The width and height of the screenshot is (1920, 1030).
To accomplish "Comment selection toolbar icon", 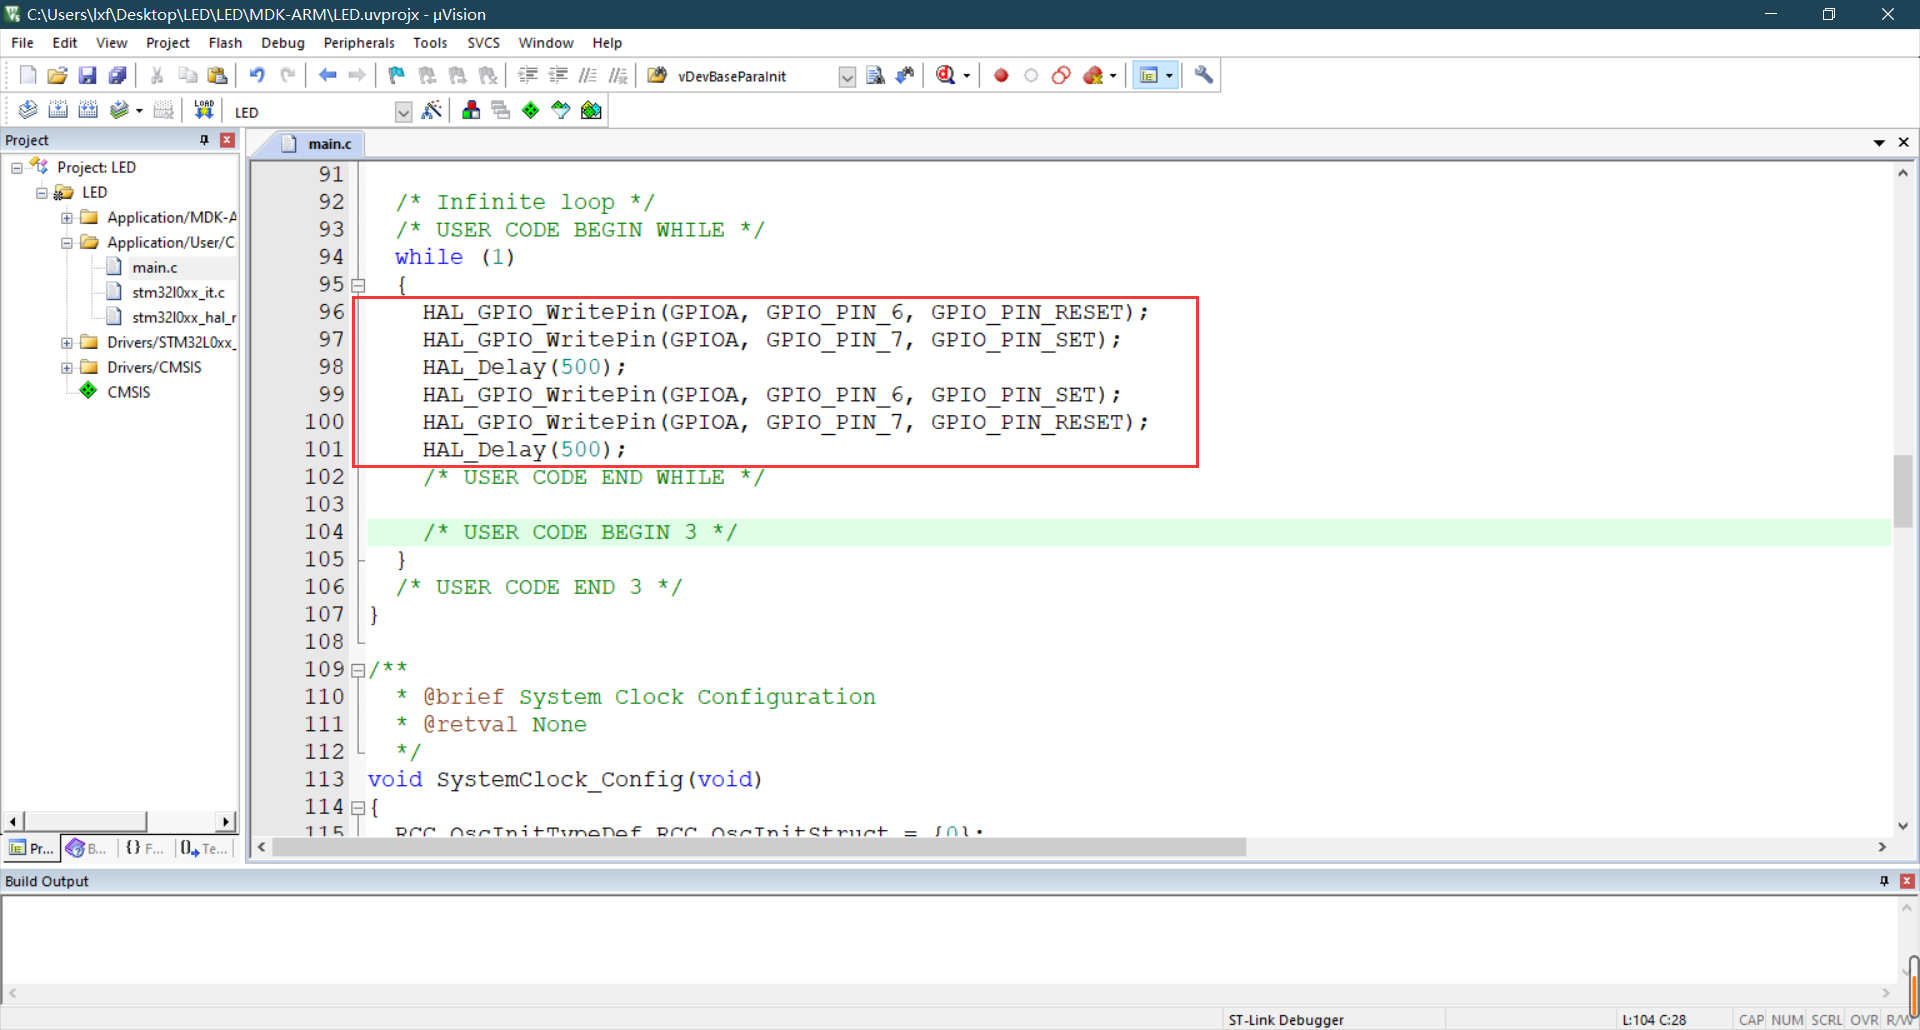I will (x=588, y=75).
